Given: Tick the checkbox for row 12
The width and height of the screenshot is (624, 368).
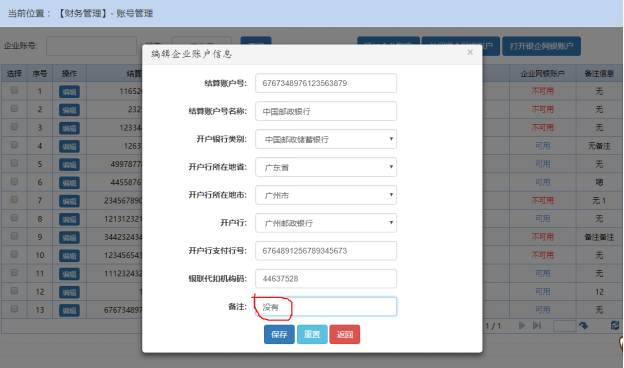Looking at the screenshot, I should coord(14,291).
